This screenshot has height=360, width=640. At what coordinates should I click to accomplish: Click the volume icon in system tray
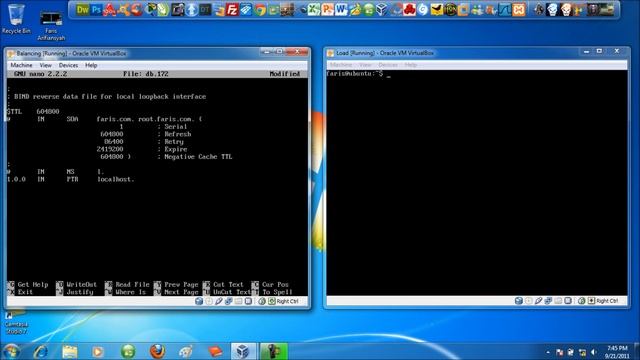click(594, 352)
